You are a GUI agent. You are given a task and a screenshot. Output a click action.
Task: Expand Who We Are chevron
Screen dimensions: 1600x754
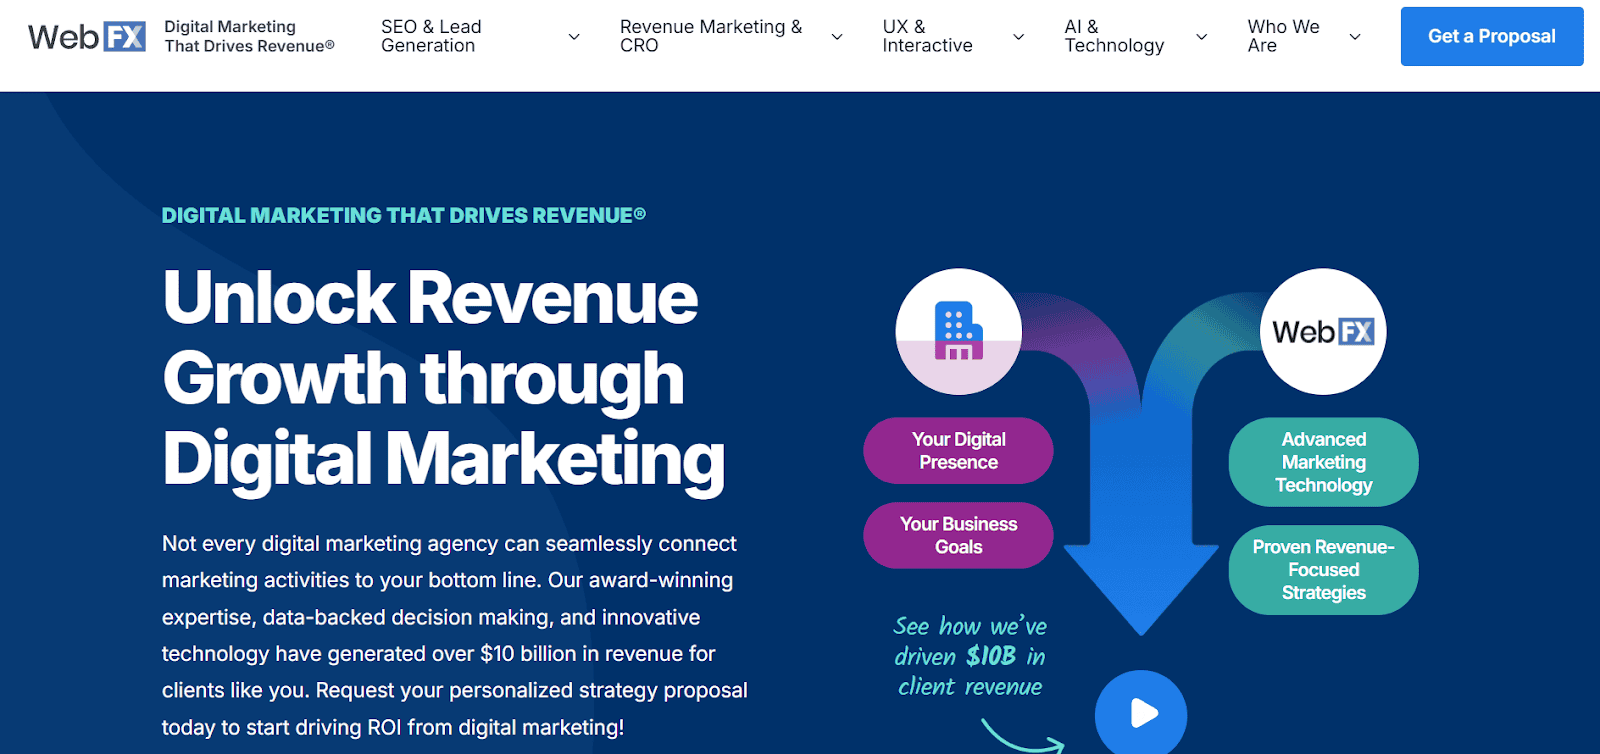coord(1355,37)
